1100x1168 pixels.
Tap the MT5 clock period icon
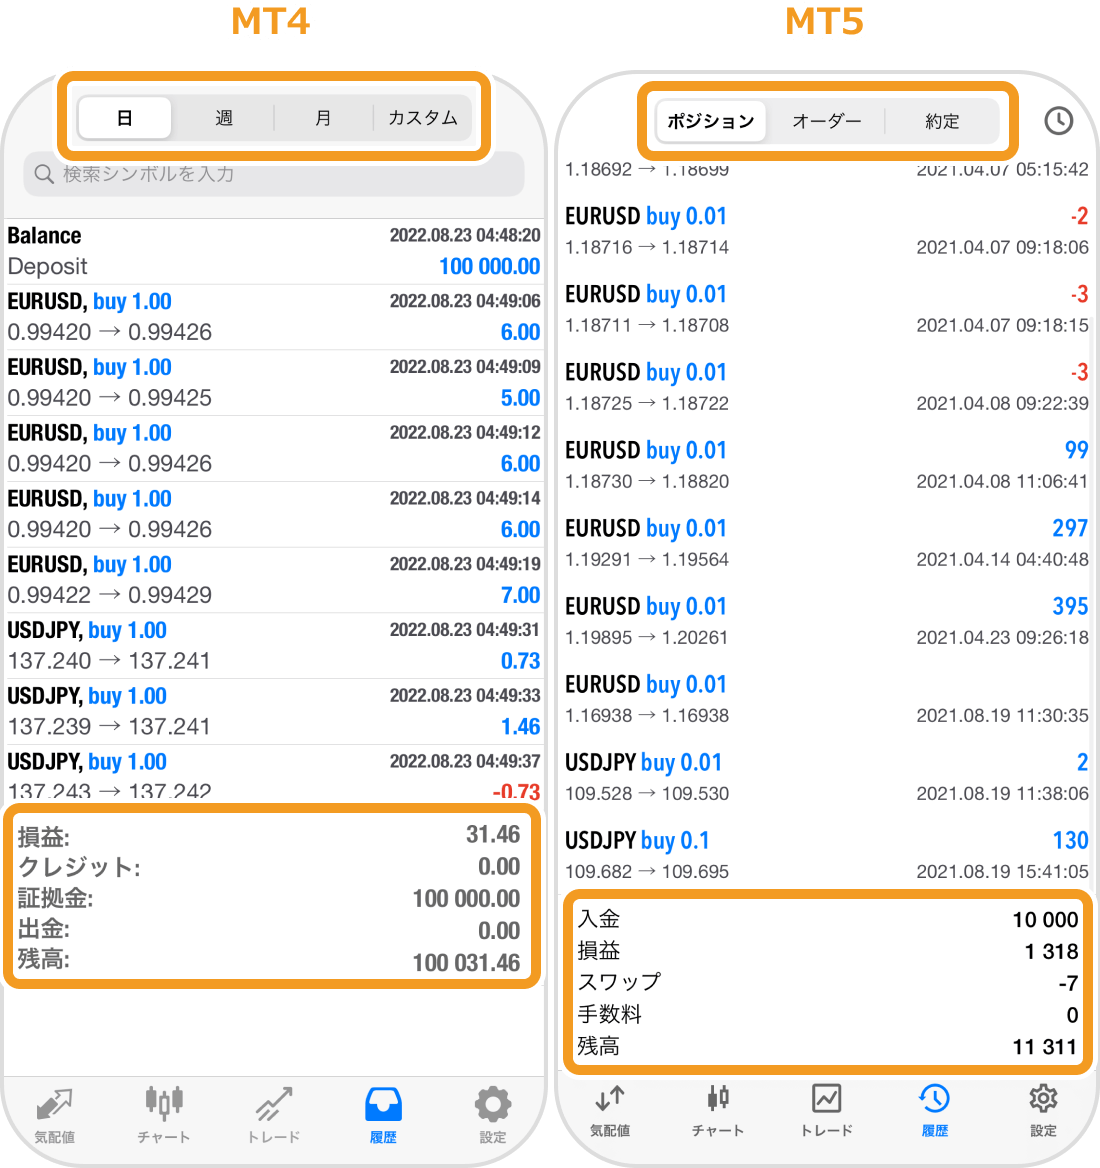[1058, 121]
